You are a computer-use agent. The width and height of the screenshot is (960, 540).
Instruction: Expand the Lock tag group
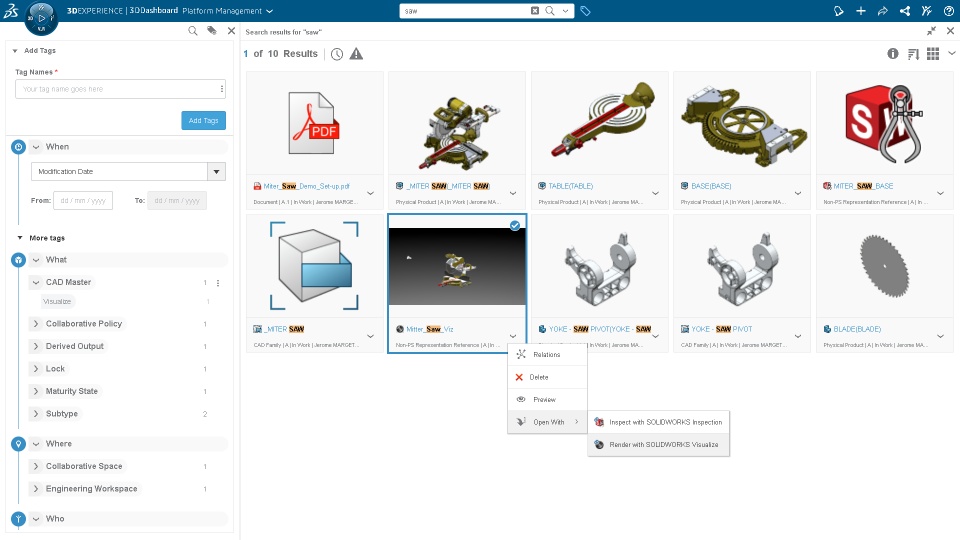tap(36, 369)
